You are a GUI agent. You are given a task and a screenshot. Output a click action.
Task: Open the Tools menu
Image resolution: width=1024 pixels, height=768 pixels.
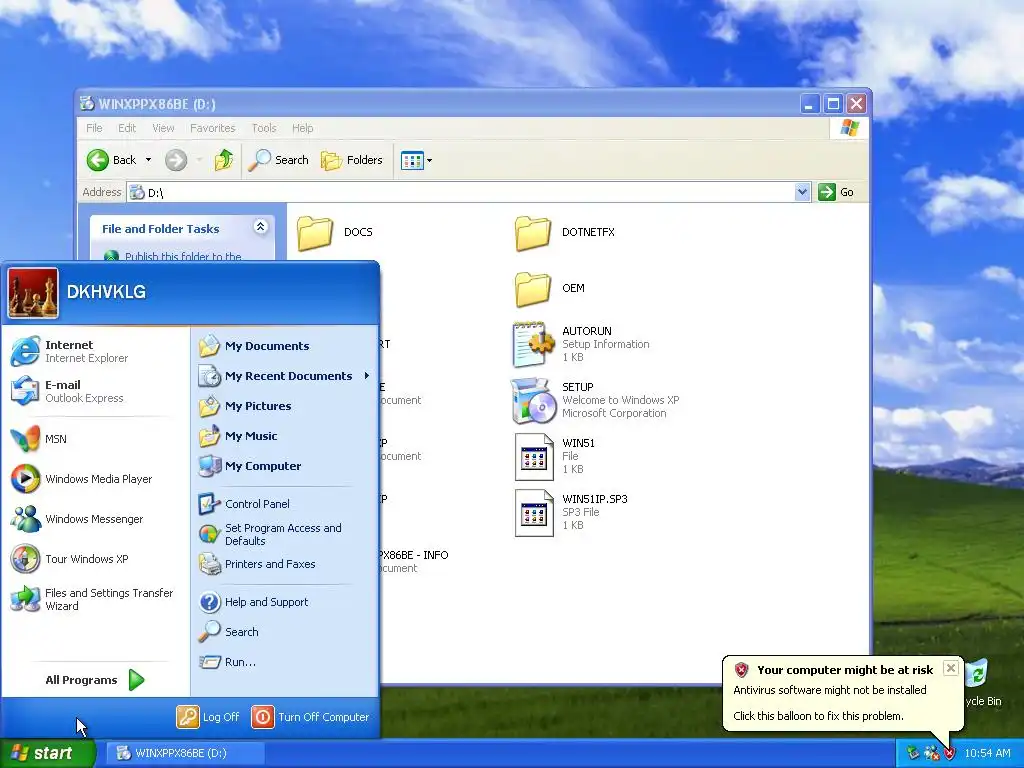tap(264, 128)
